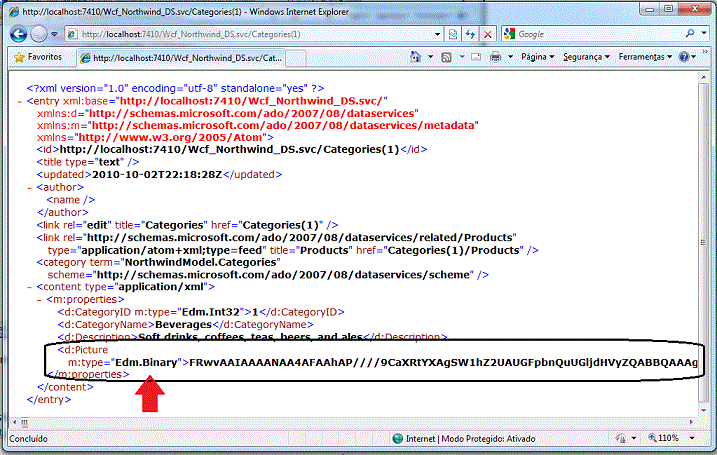717x455 pixels.
Task: Collapse the author XML node
Action: 30,187
